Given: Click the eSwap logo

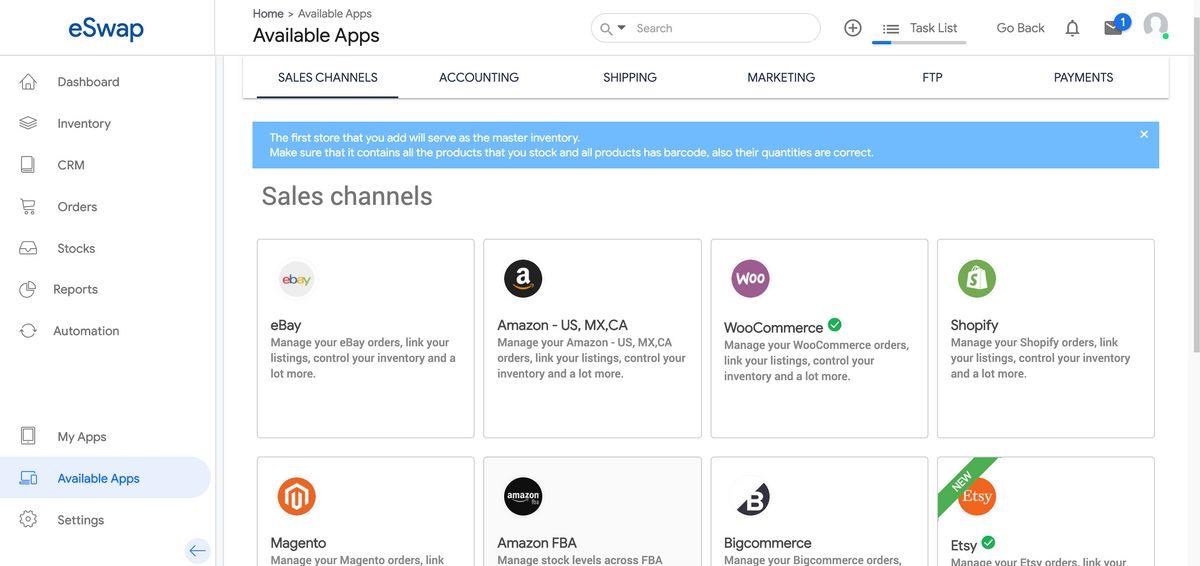Looking at the screenshot, I should click(x=106, y=28).
